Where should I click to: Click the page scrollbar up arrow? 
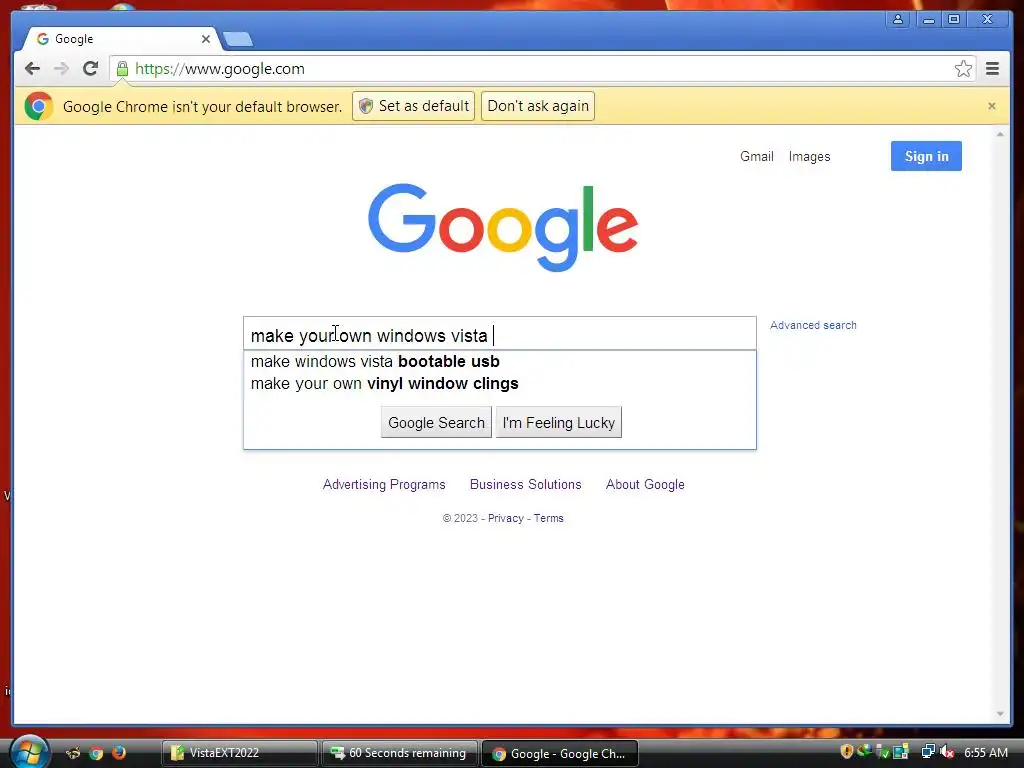(x=1000, y=135)
